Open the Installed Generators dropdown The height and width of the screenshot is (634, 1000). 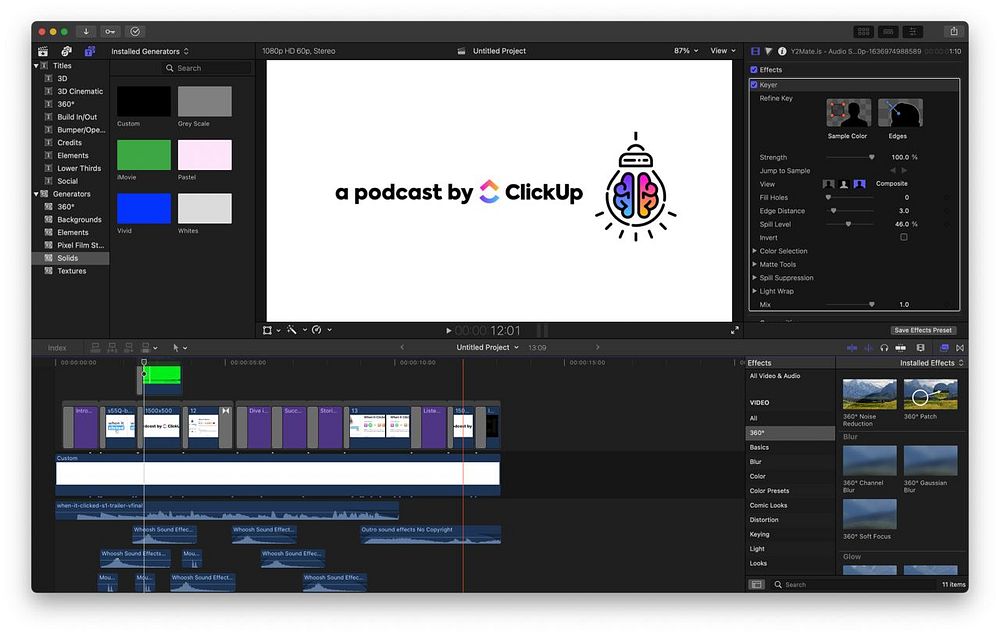pos(151,51)
